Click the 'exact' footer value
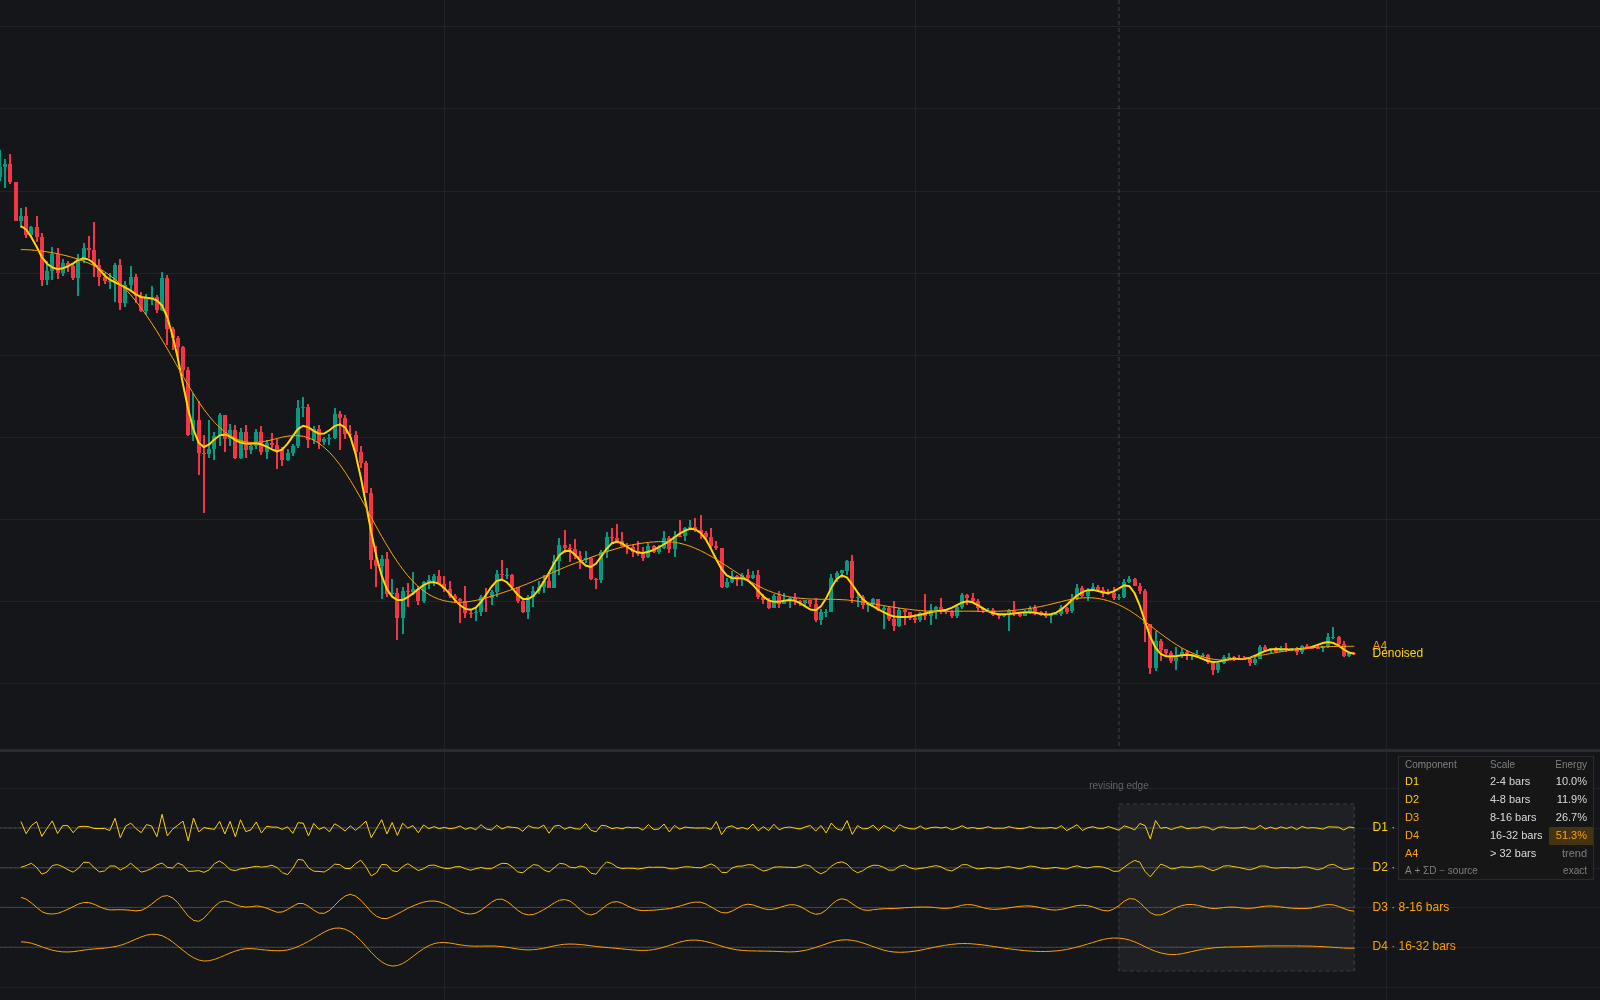The image size is (1600, 1000). (1575, 870)
